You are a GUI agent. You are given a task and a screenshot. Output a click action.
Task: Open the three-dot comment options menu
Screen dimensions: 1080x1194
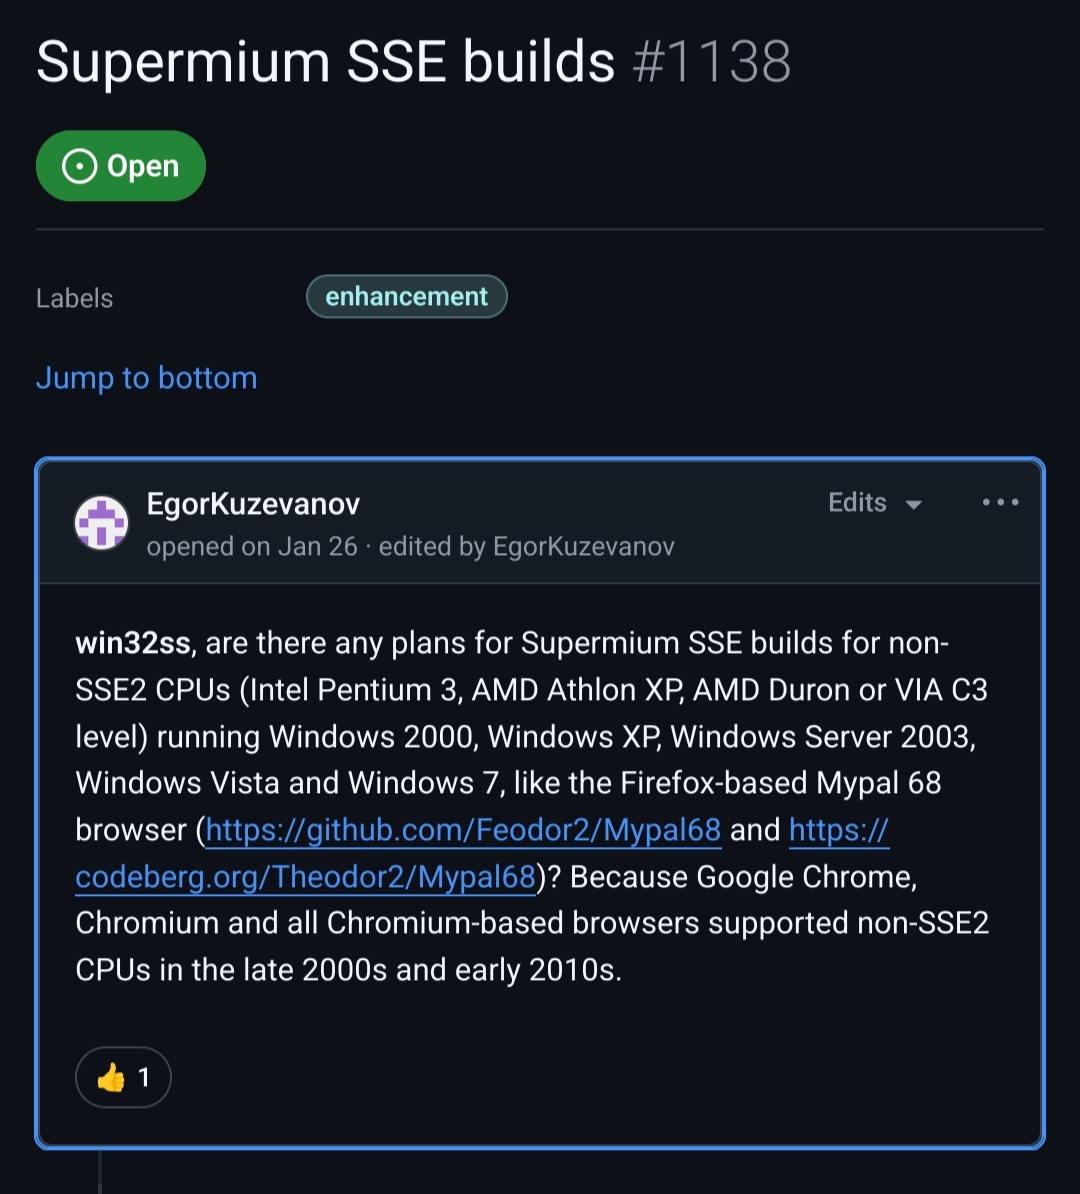[x=1000, y=502]
